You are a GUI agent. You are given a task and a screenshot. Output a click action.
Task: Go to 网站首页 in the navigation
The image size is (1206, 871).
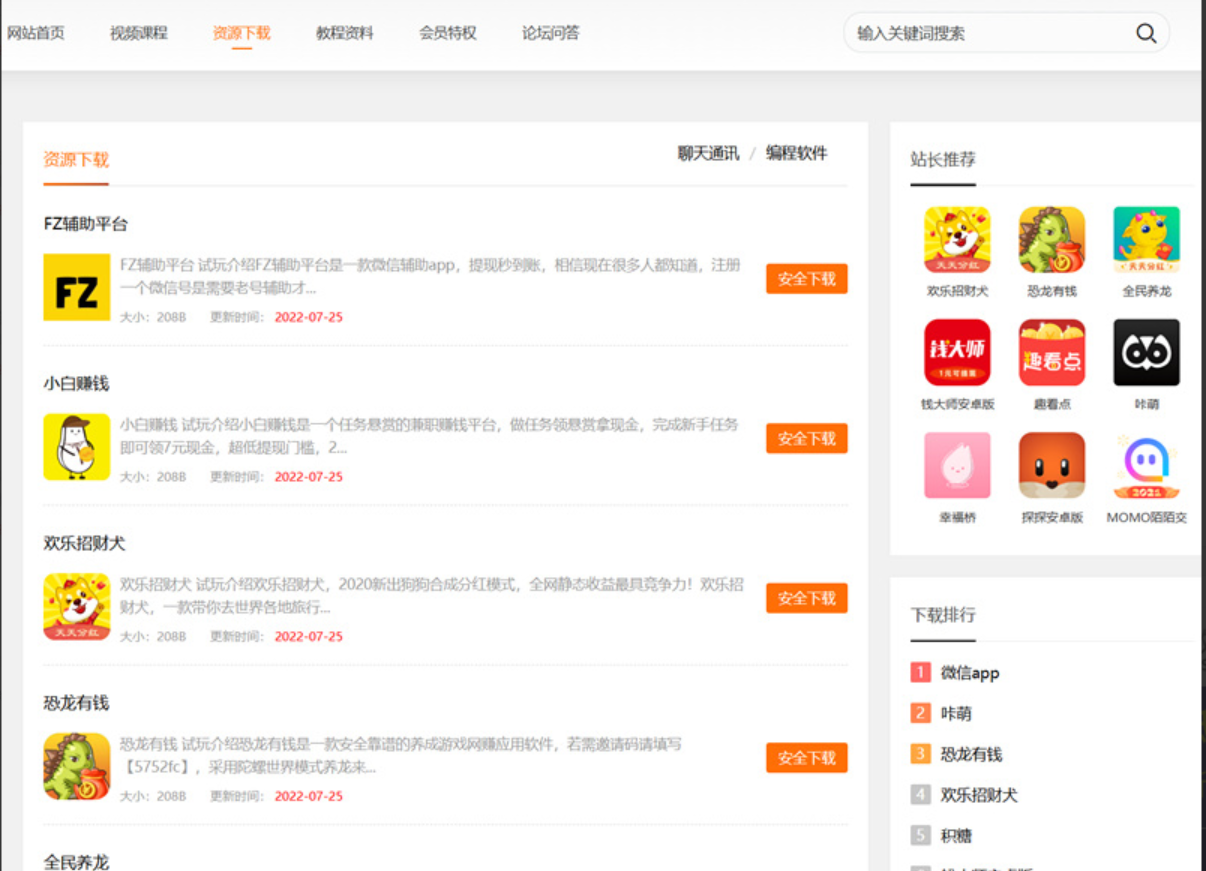click(x=36, y=33)
